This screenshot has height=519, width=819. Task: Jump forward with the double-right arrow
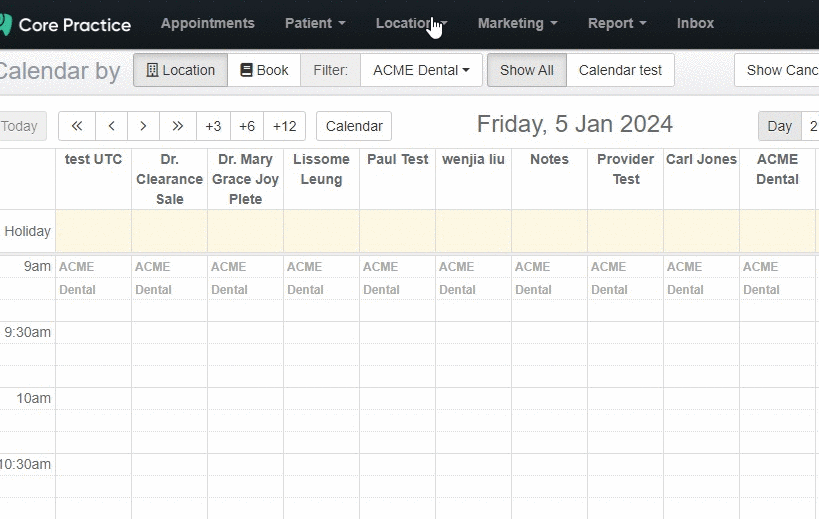(x=178, y=126)
